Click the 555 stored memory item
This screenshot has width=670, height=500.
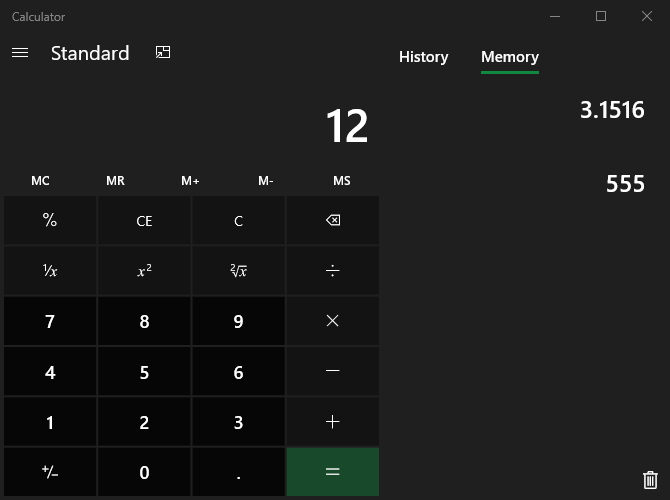coord(625,184)
